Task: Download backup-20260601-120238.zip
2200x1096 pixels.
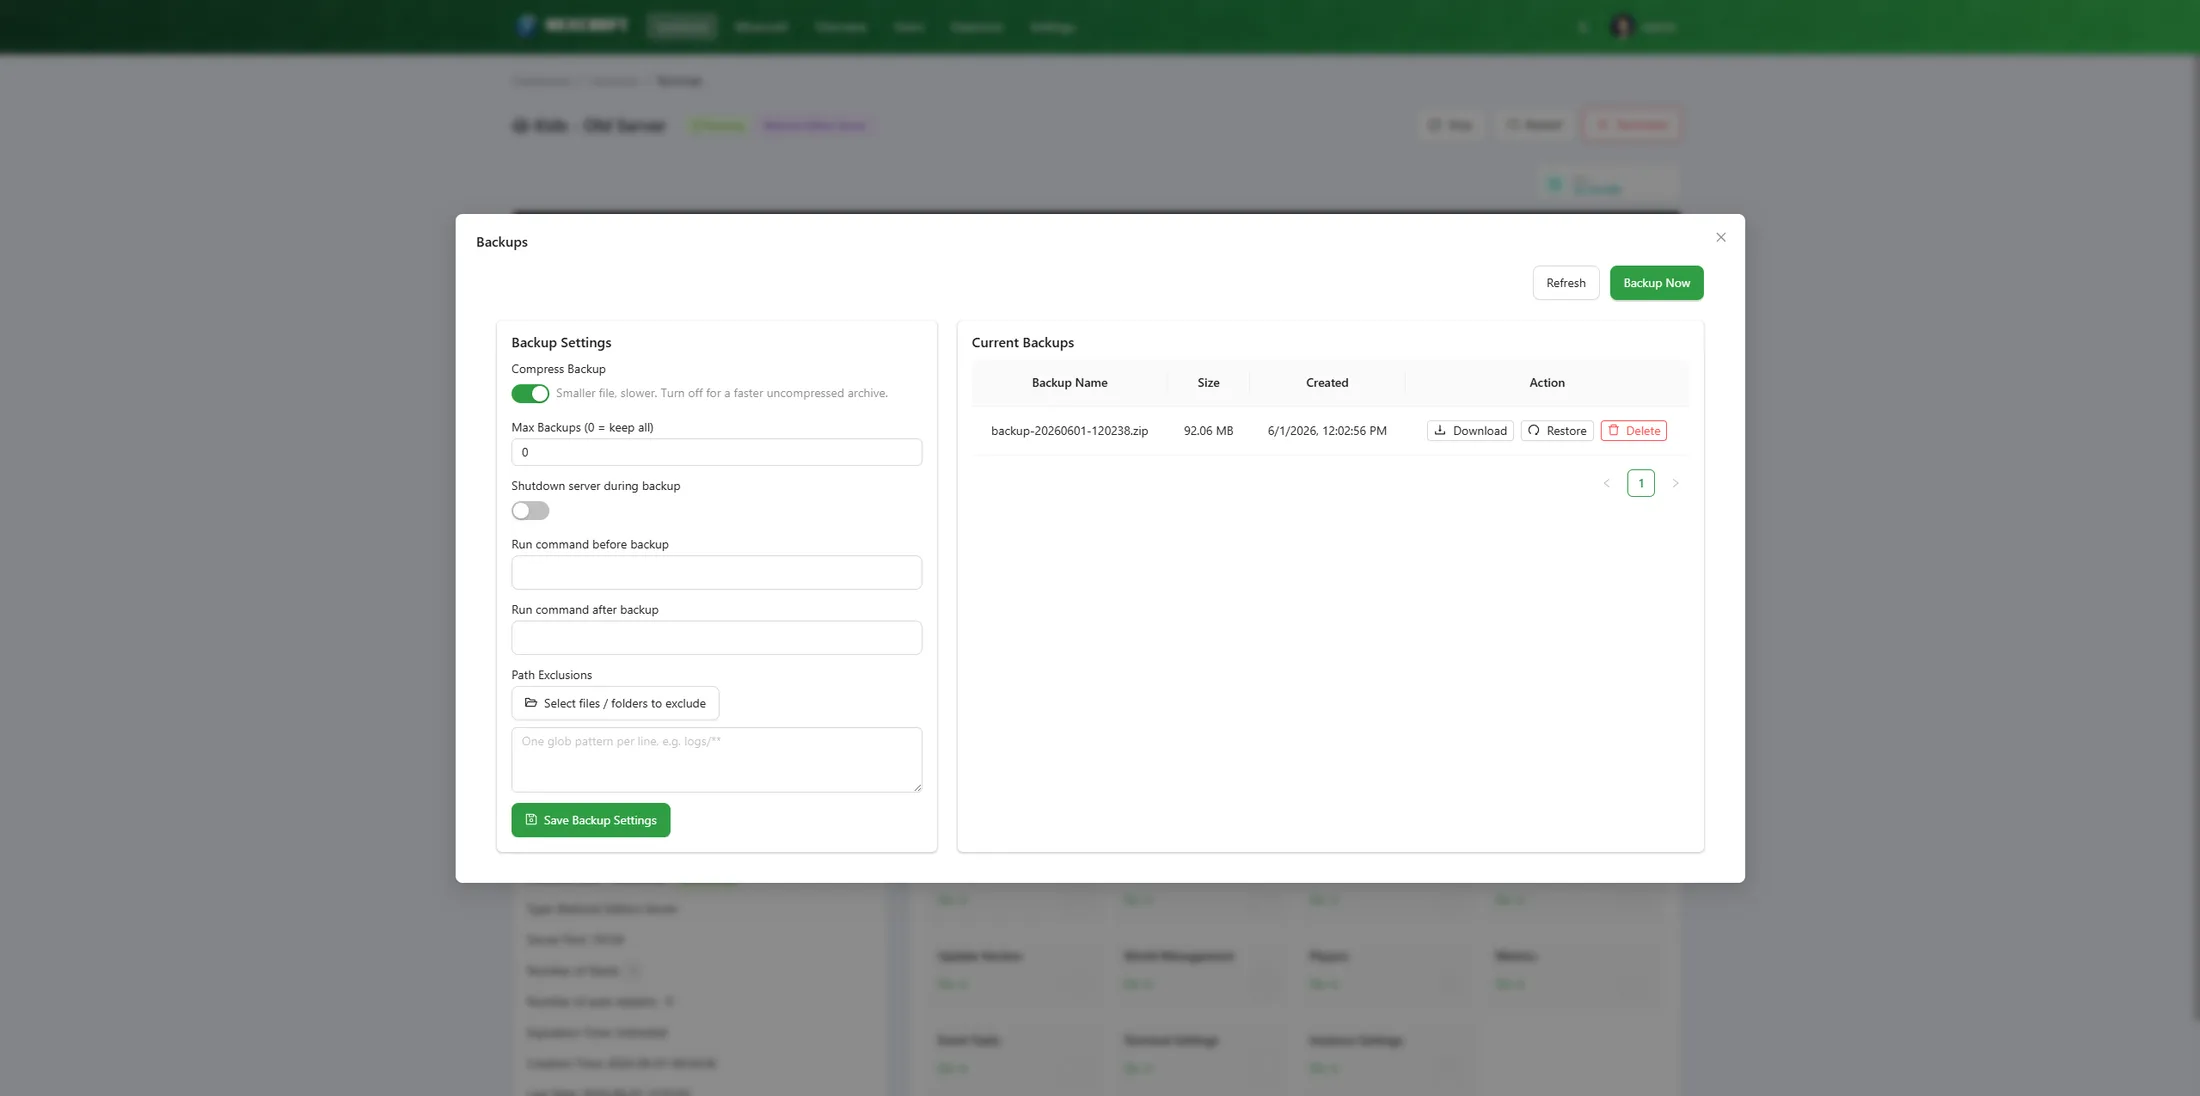Action: [x=1470, y=431]
